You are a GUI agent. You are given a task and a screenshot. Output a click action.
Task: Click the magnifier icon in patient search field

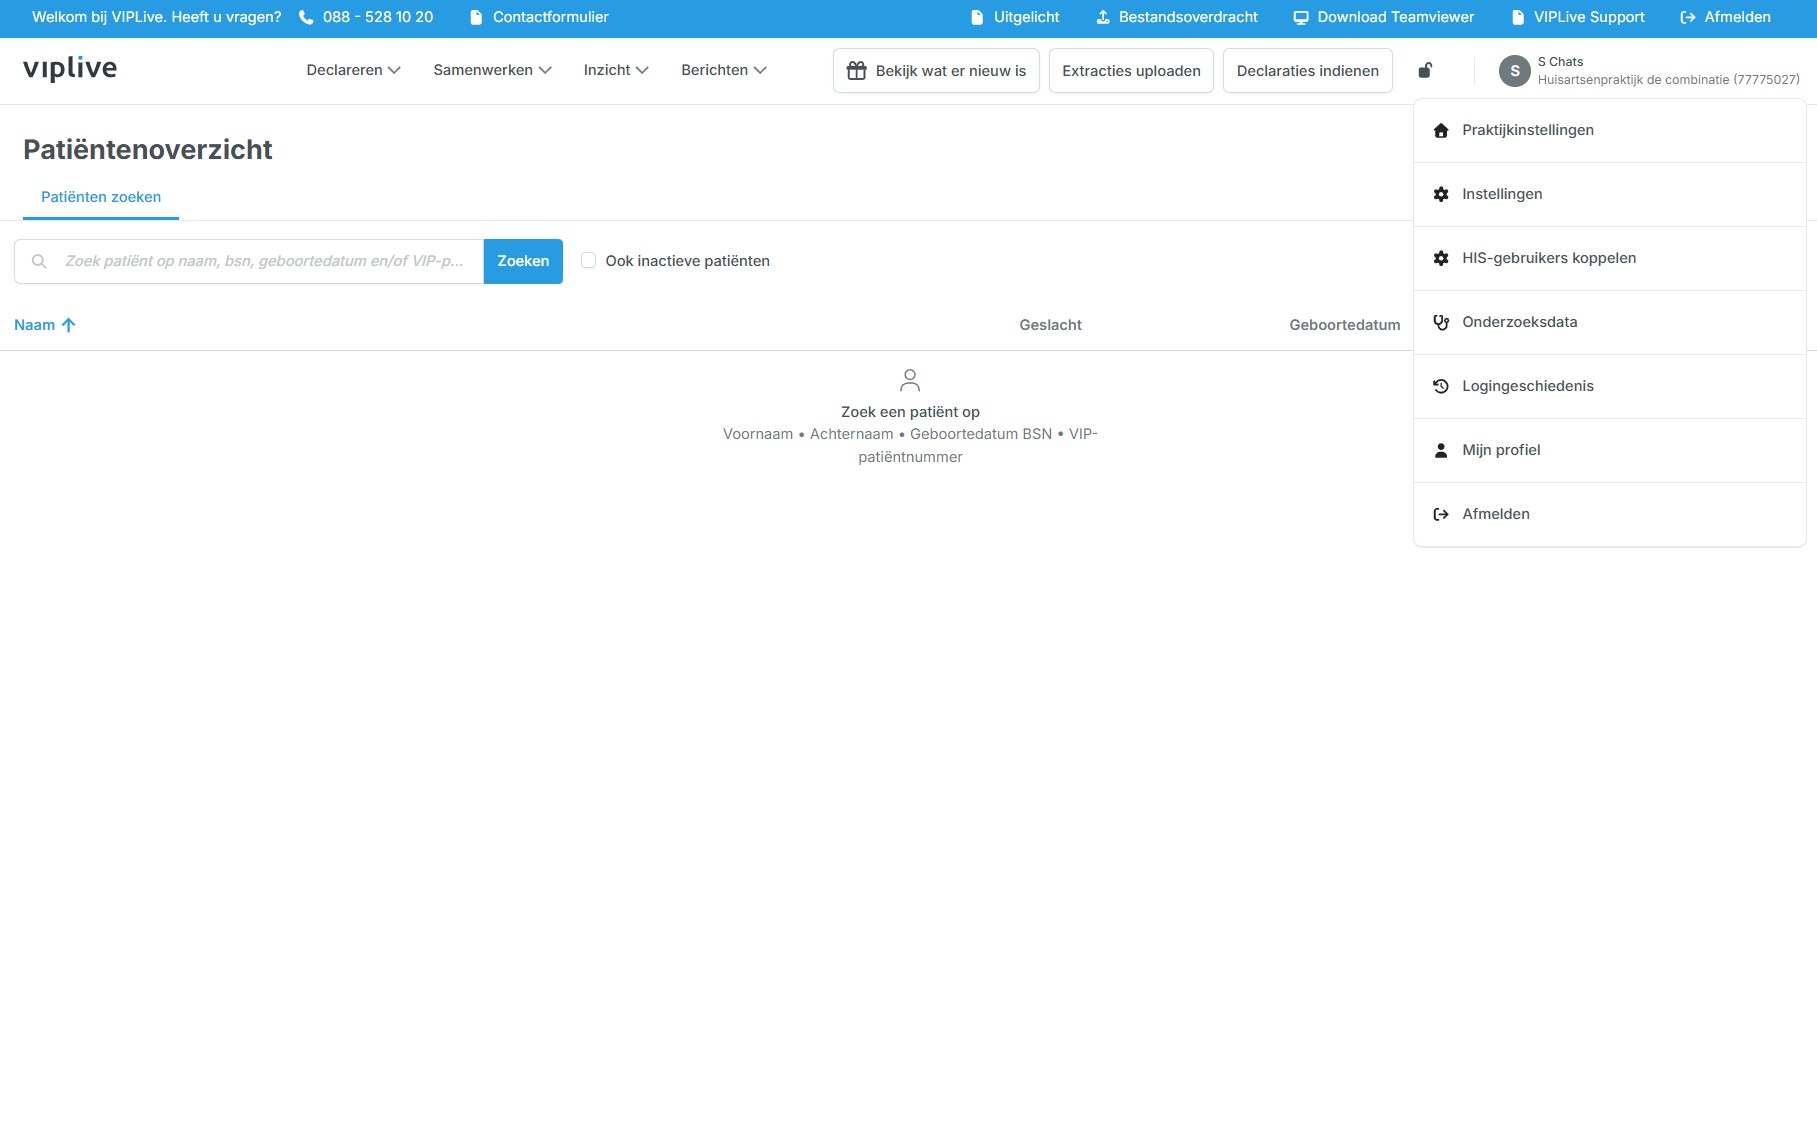coord(39,261)
